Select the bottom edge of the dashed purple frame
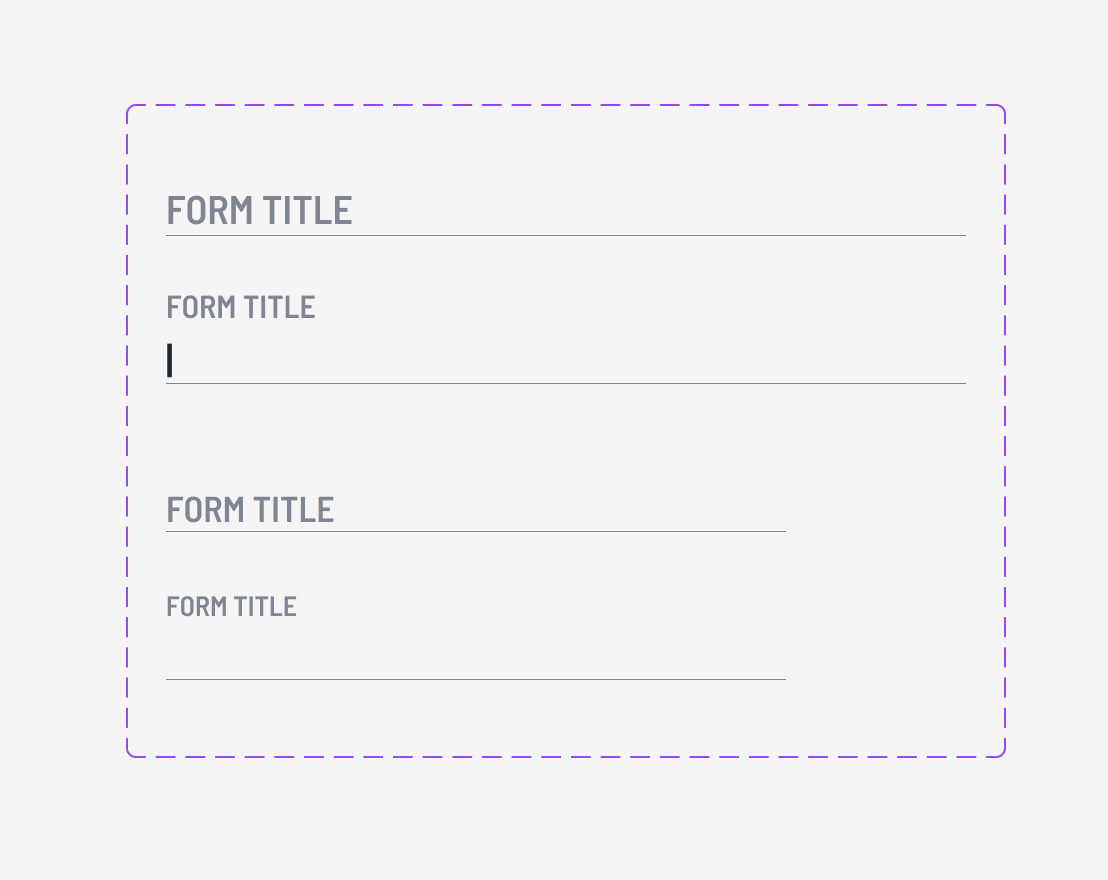The height and width of the screenshot is (880, 1108). [565, 756]
